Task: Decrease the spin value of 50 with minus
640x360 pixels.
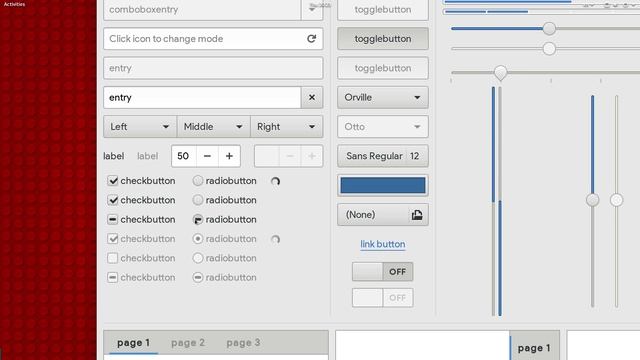Action: pos(207,156)
